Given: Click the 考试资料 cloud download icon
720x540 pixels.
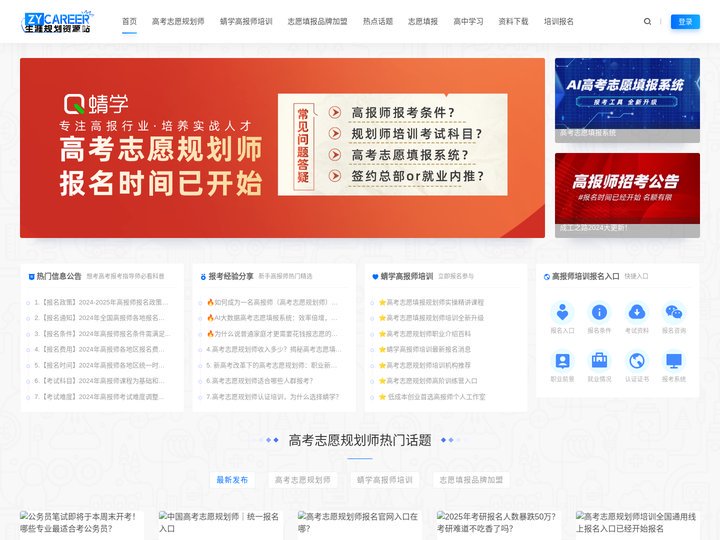Looking at the screenshot, I should click(636, 312).
